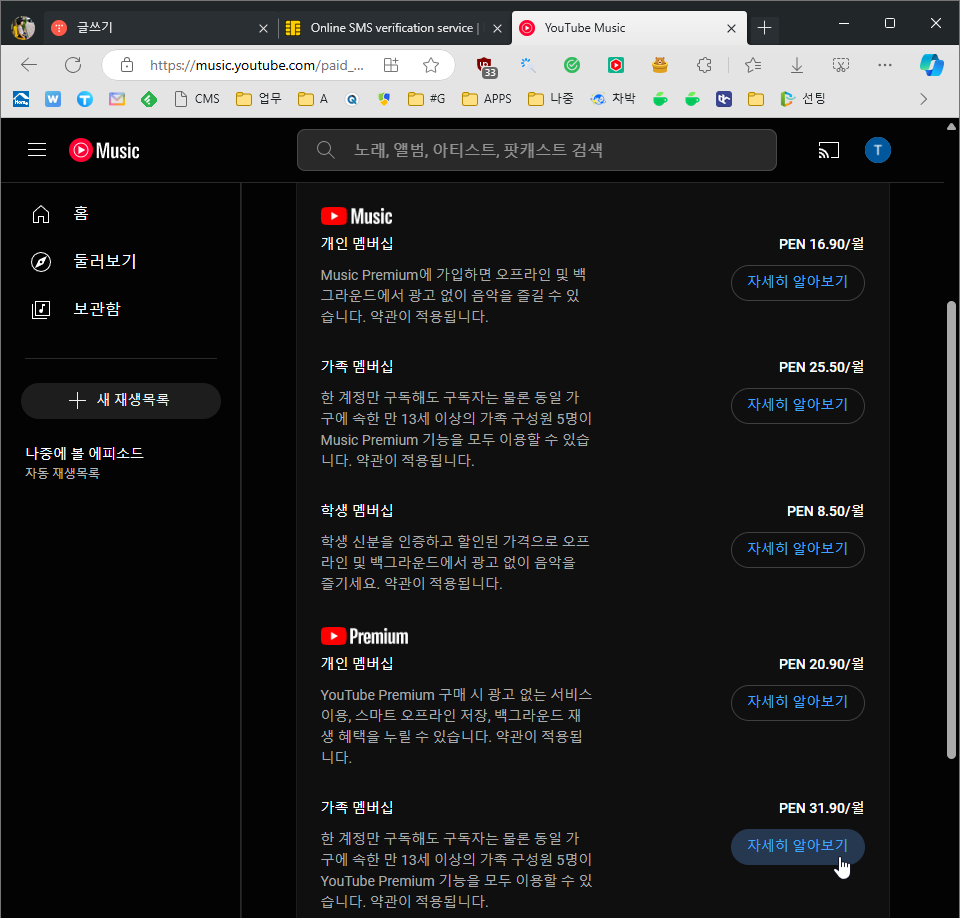Click 자세히 알아보기 for 학생 멤버십
The width and height of the screenshot is (960, 918).
pos(797,549)
